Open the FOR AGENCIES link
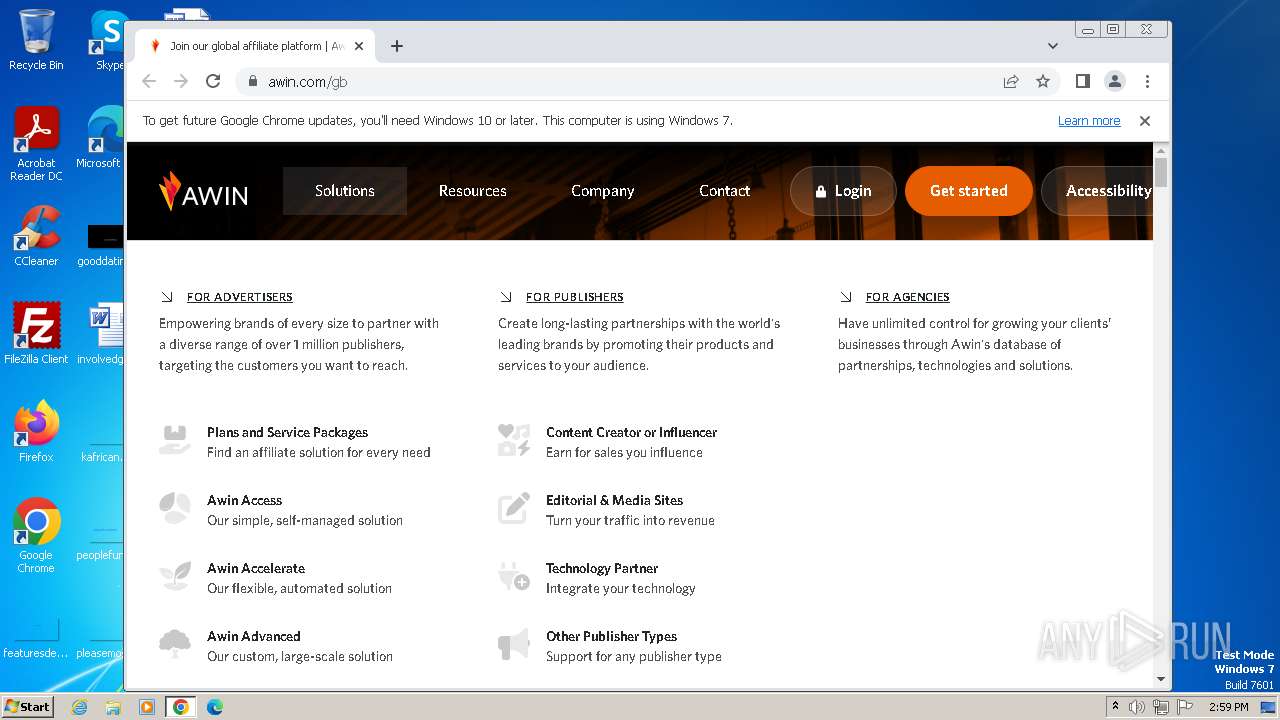1280x720 pixels. [908, 297]
